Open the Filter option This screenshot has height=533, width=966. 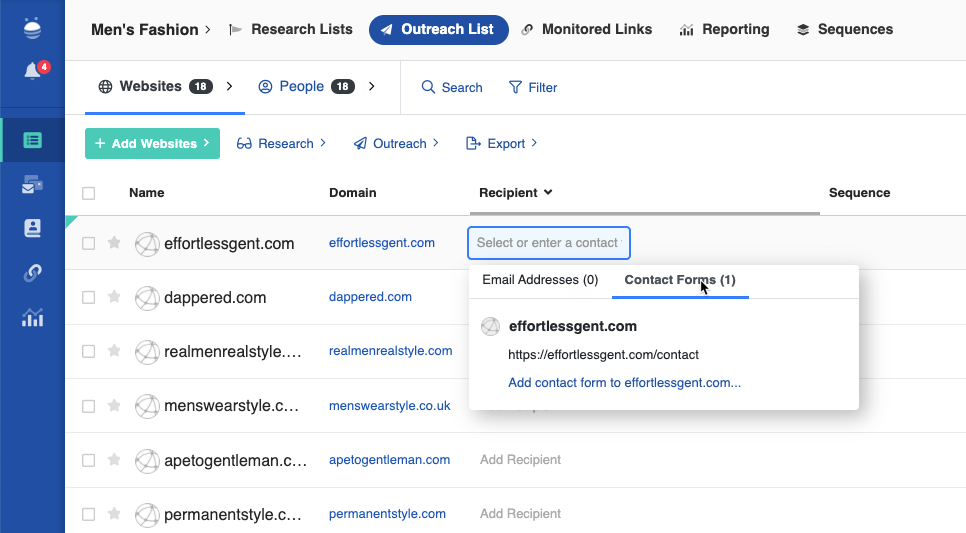(x=533, y=87)
